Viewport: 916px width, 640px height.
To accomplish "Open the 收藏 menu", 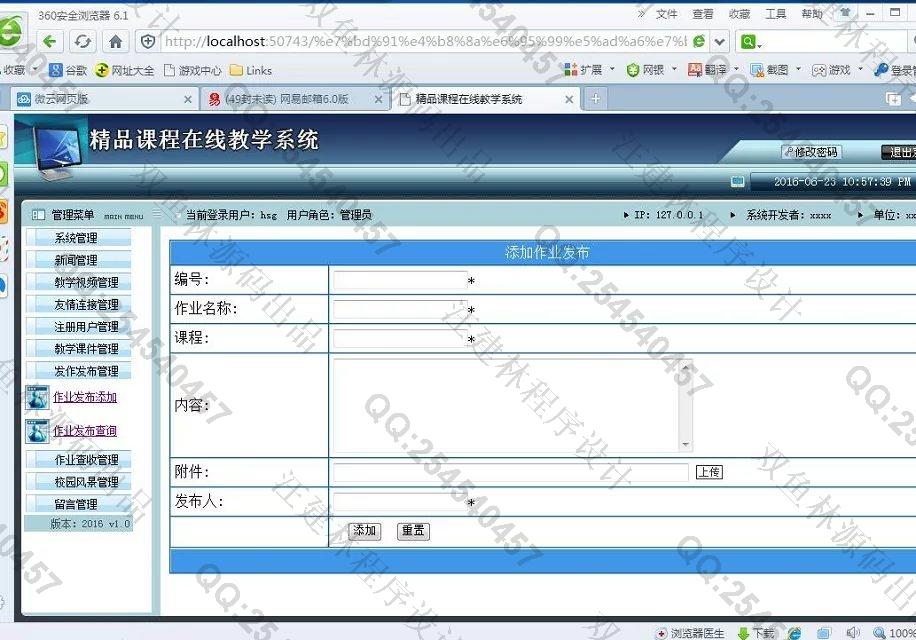I will coord(739,14).
